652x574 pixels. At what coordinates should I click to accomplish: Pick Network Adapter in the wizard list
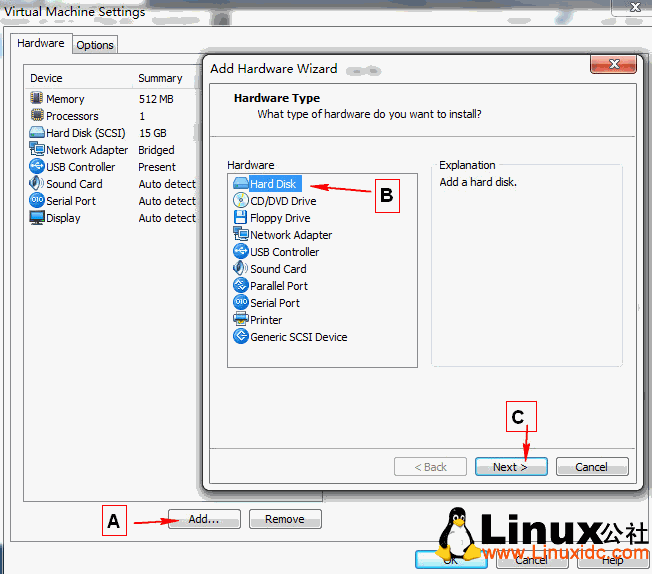[290, 235]
